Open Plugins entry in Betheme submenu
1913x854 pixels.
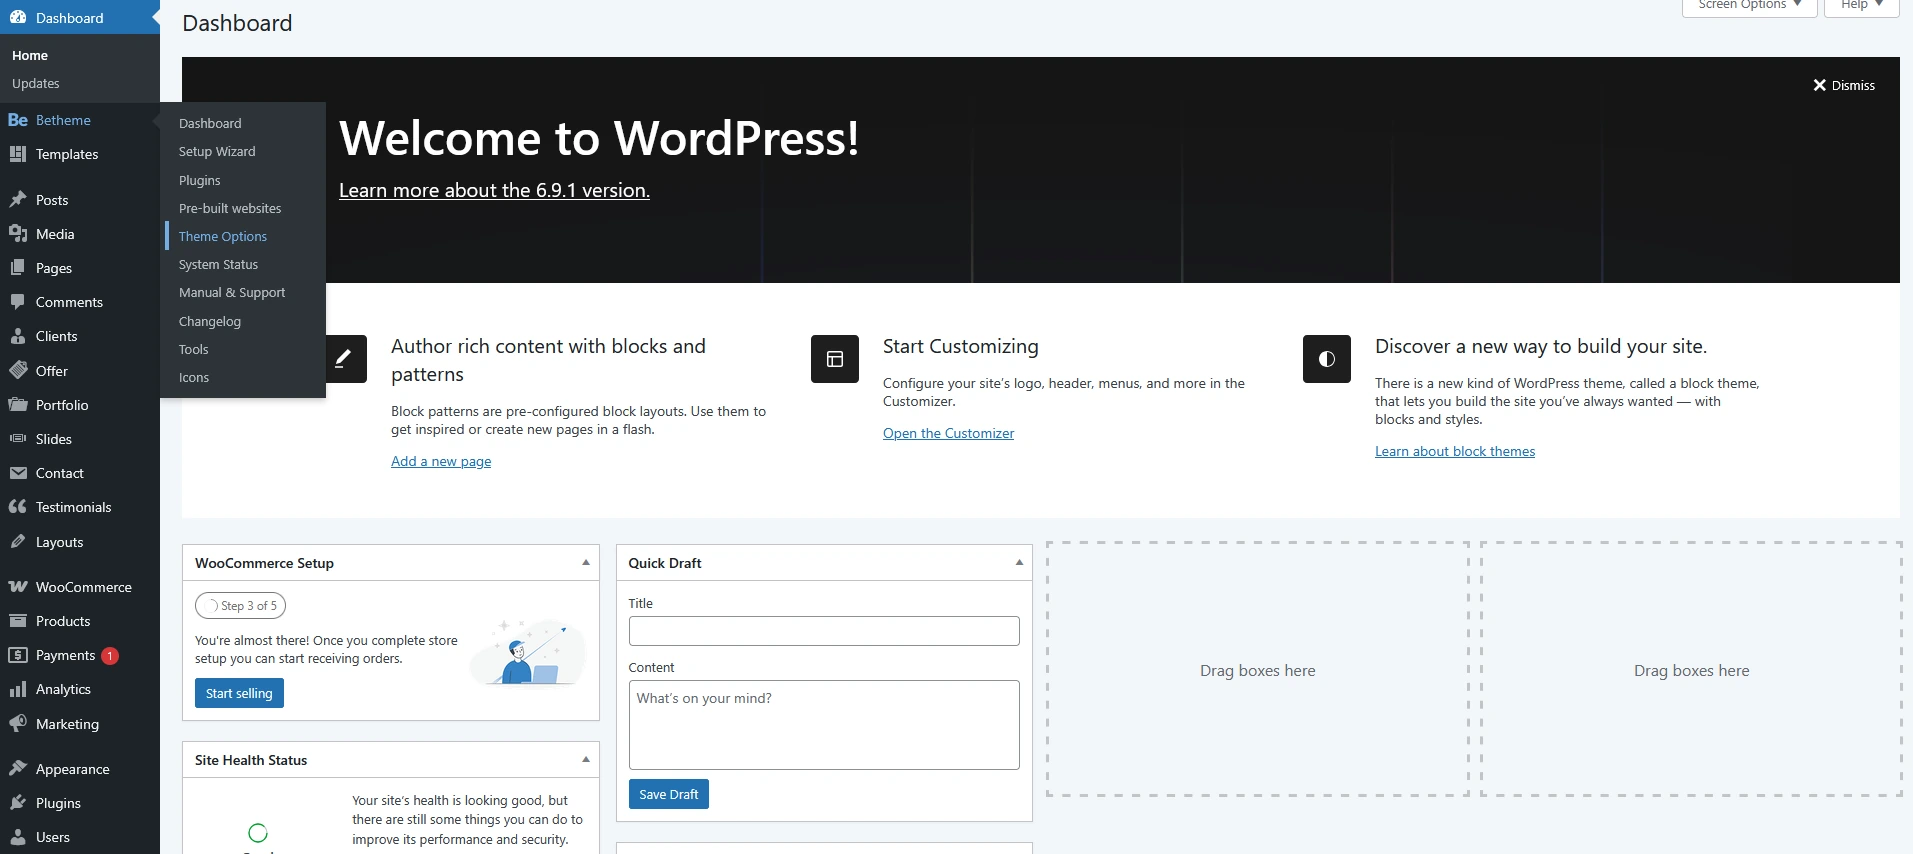tap(200, 180)
